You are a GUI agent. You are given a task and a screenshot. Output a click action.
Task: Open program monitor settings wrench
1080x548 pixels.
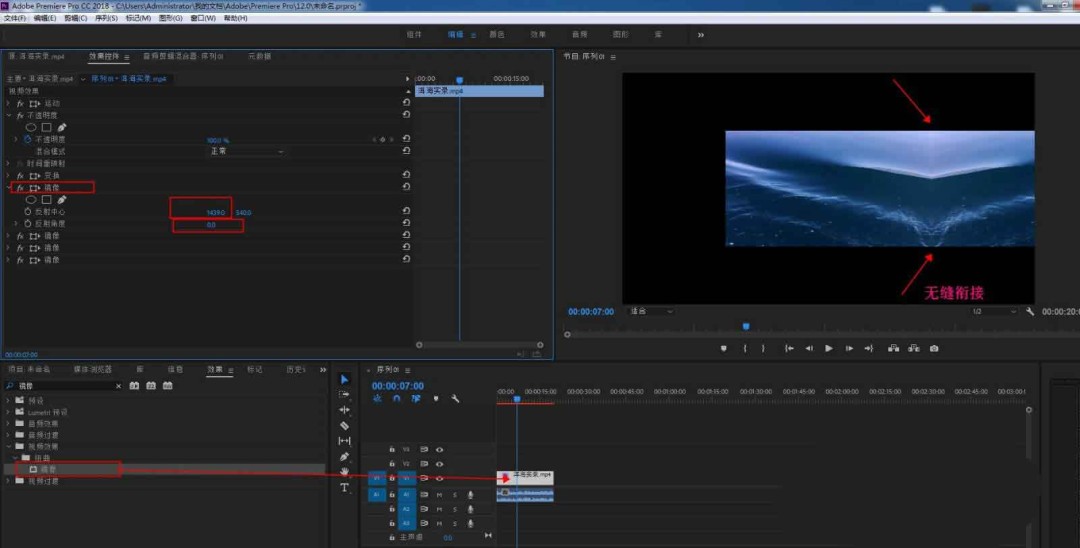1030,311
